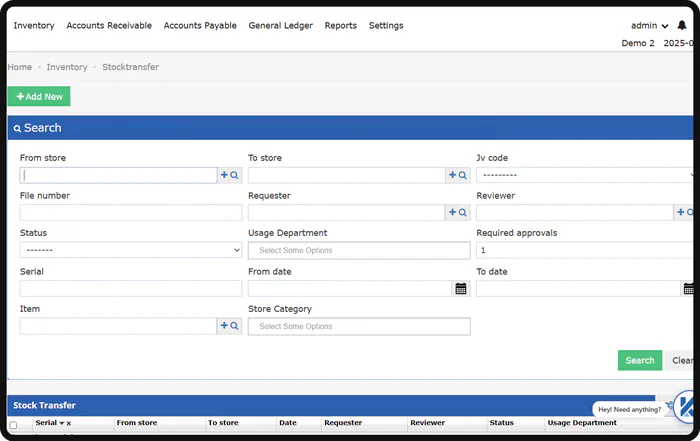Click the Stocktransfer breadcrumb
The width and height of the screenshot is (700, 441).
coord(130,67)
